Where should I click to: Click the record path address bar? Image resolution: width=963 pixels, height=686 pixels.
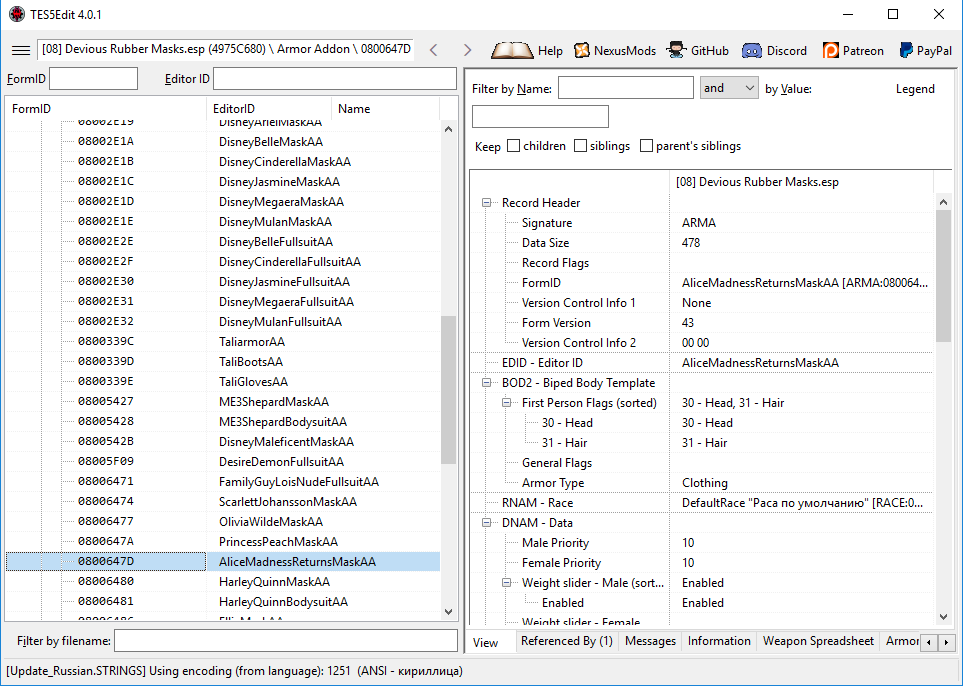pos(225,49)
